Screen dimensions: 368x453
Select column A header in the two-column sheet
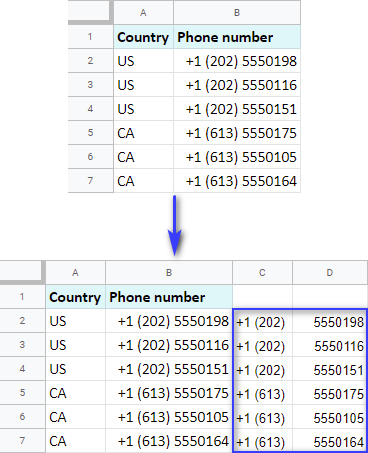click(x=143, y=12)
